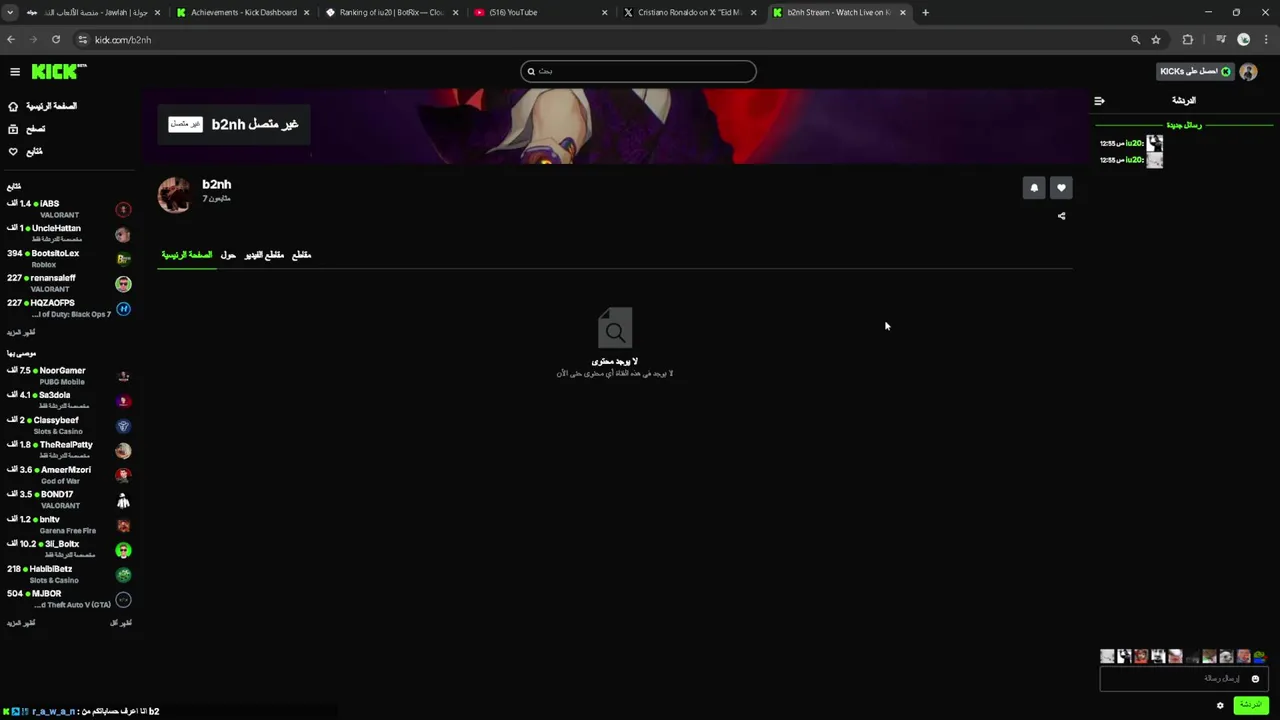Viewport: 1280px width, 720px height.
Task: Expand 'show more' under followed channels
Action: pos(21,332)
